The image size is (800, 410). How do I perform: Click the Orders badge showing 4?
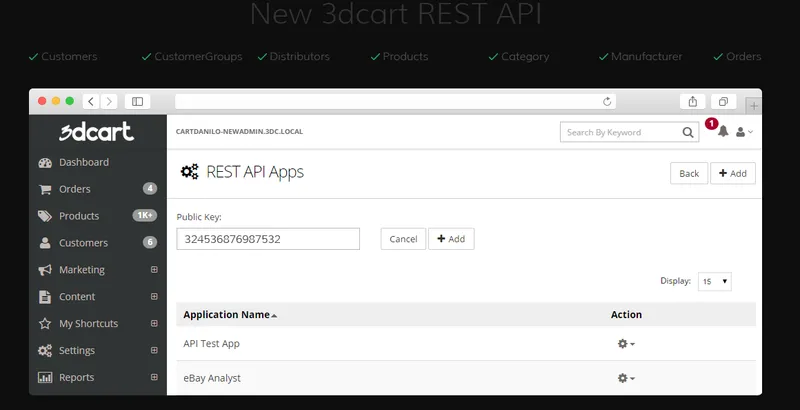tap(149, 189)
